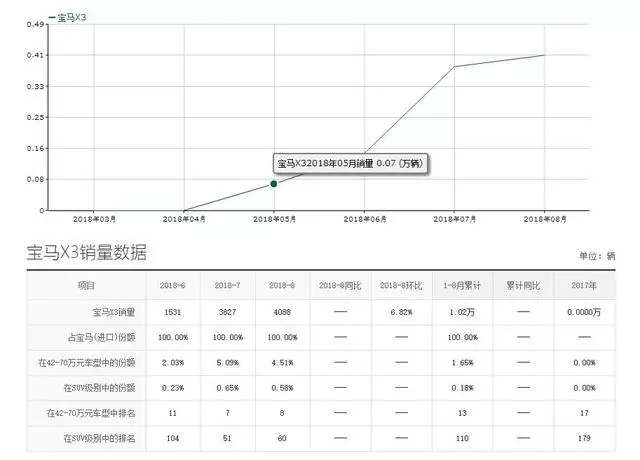
Task: Click the 4088 sales cell
Action: 282,312
